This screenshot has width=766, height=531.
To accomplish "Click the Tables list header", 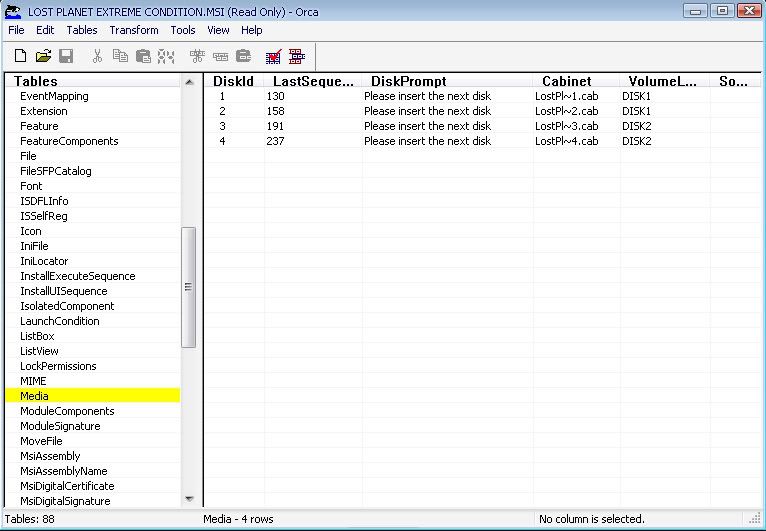I will (93, 81).
